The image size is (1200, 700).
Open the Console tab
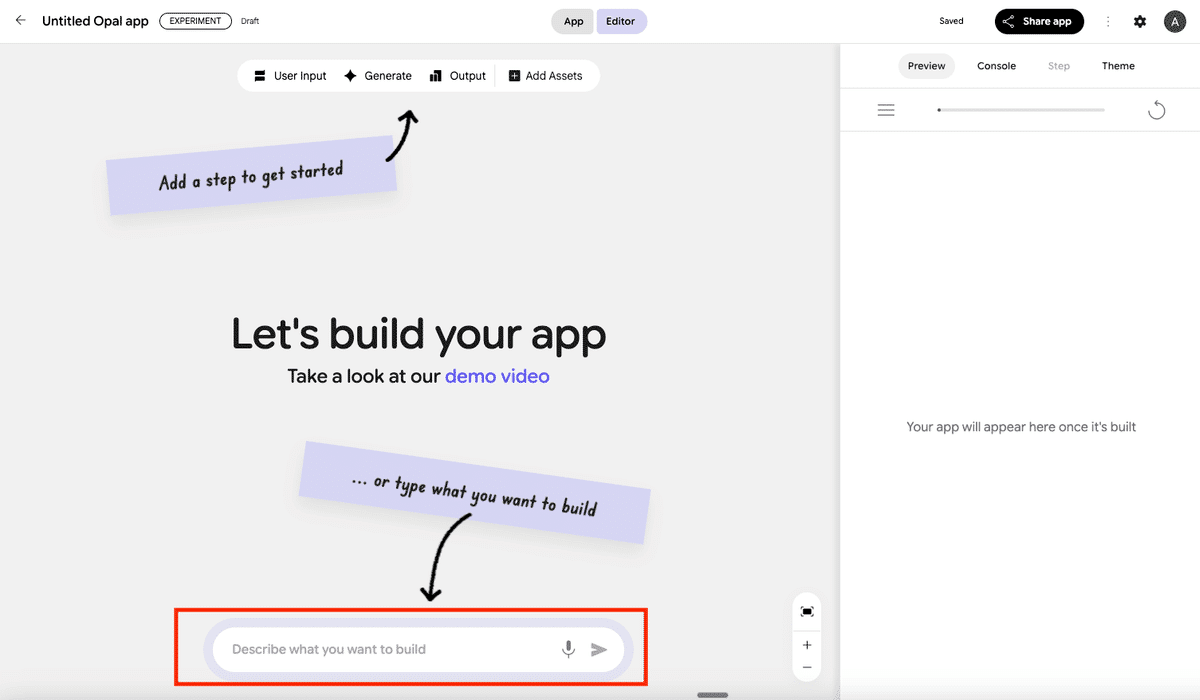click(996, 66)
